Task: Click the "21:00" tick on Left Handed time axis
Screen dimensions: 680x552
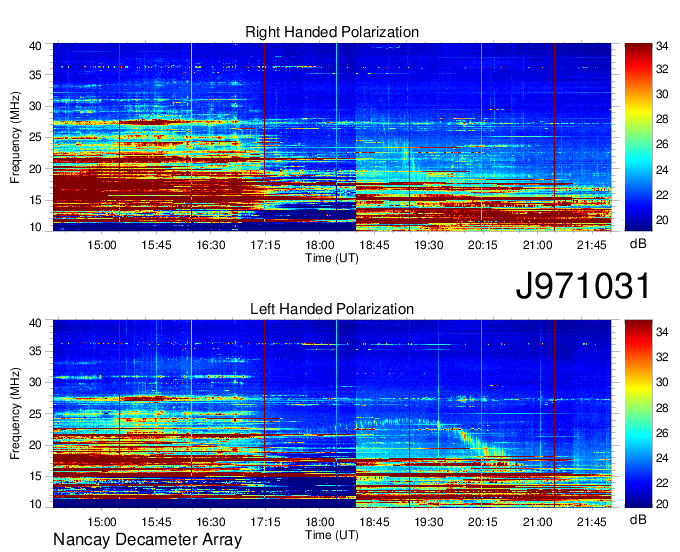Action: [x=537, y=522]
